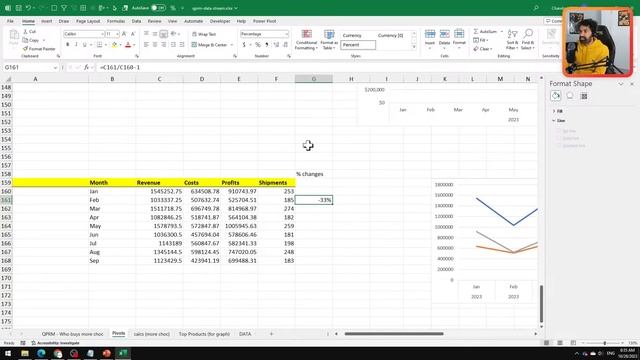Switch to the Formulas ribbon tab
Image resolution: width=640 pixels, height=360 pixels.
[x=116, y=21]
